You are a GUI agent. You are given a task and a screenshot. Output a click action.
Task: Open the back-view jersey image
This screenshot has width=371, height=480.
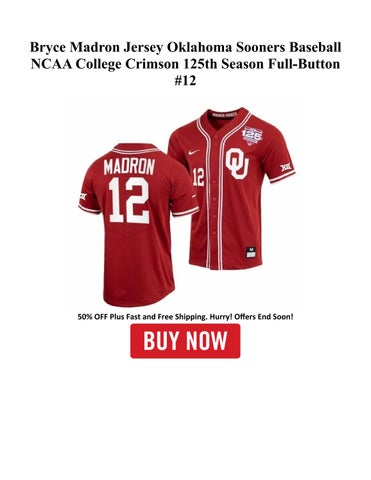[x=137, y=224]
